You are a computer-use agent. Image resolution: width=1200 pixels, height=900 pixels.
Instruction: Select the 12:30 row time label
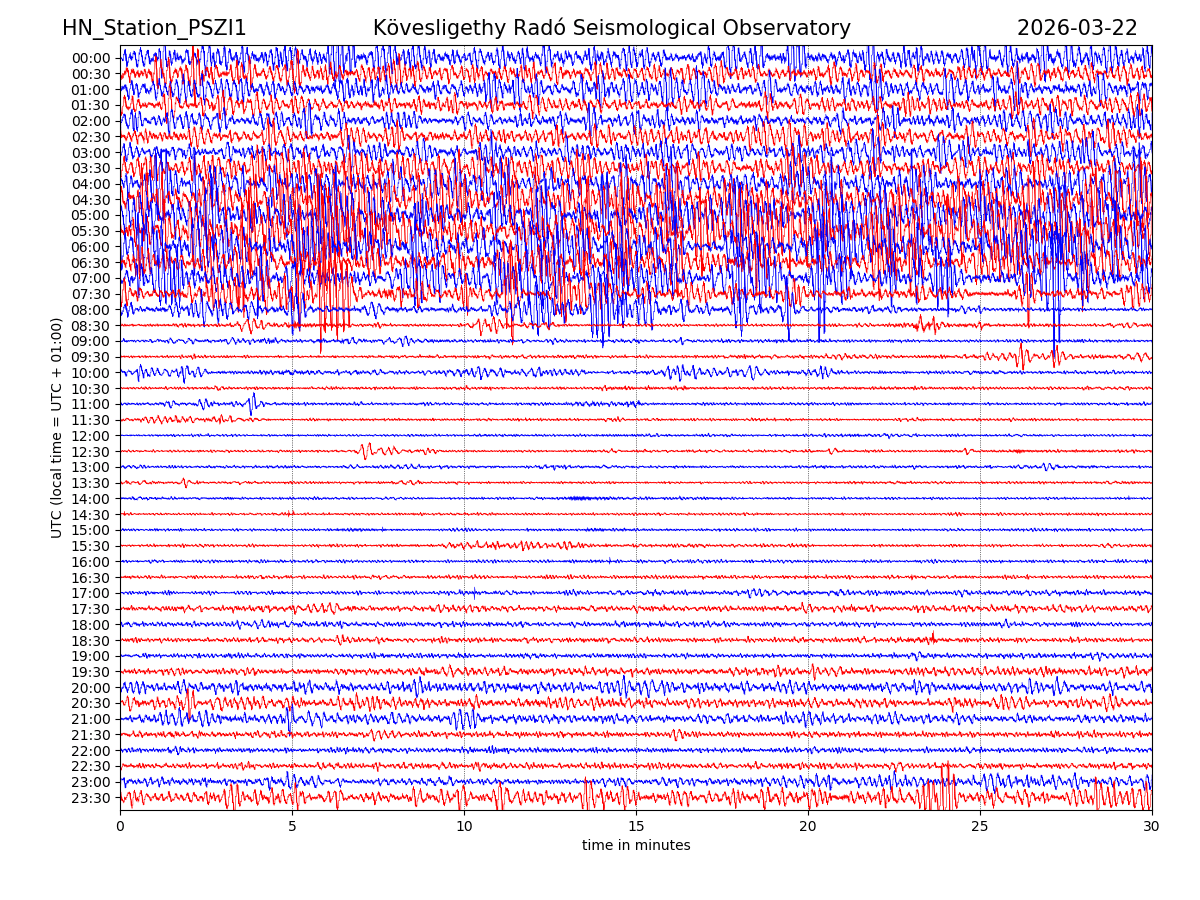[90, 452]
